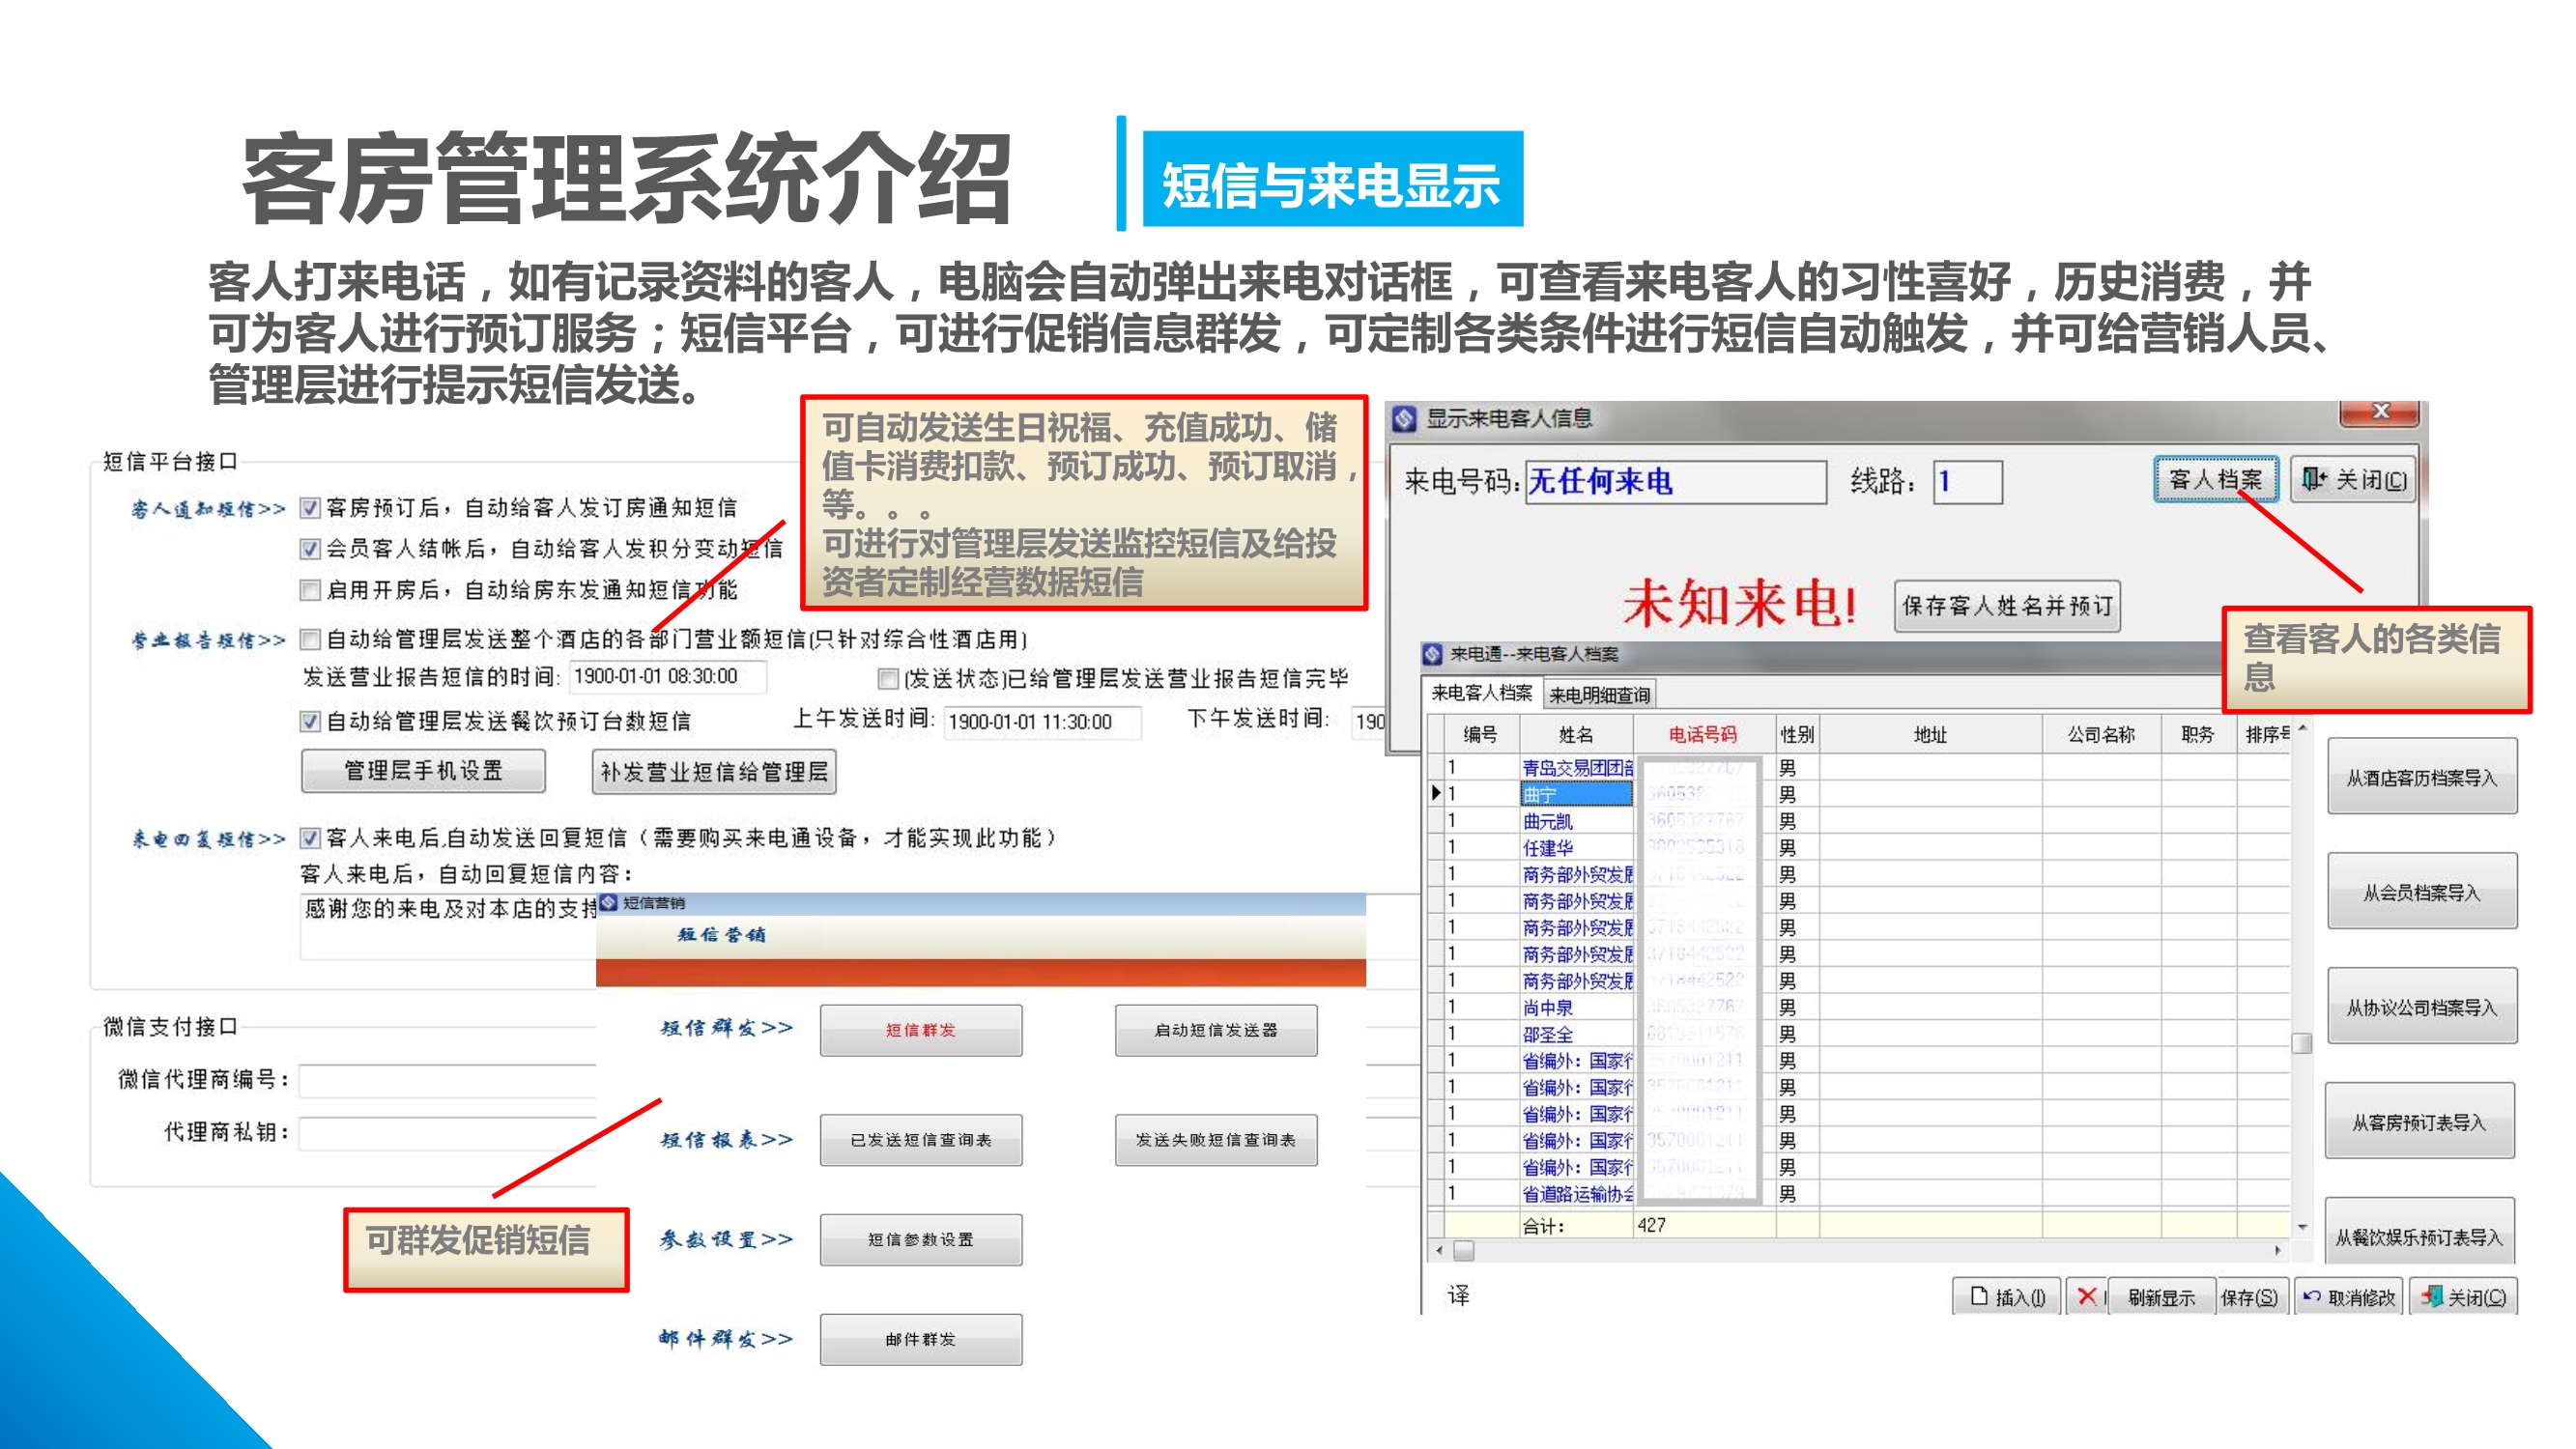Image resolution: width=2576 pixels, height=1449 pixels.
Task: Click the red X delete icon button
Action: [x=2086, y=1296]
